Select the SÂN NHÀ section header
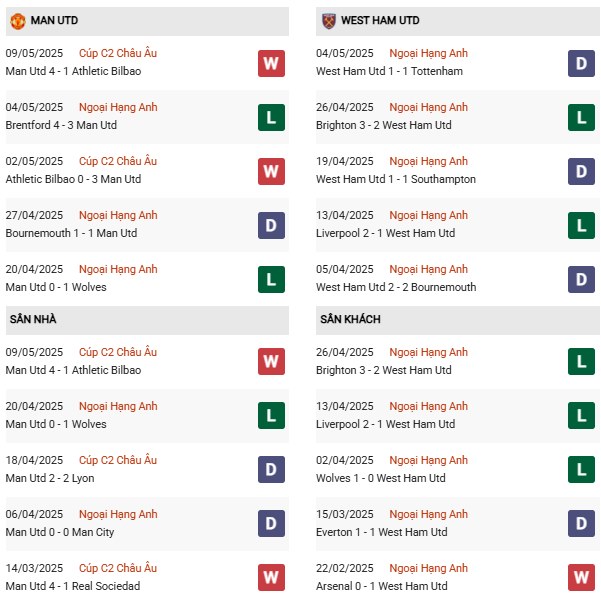 (34, 320)
